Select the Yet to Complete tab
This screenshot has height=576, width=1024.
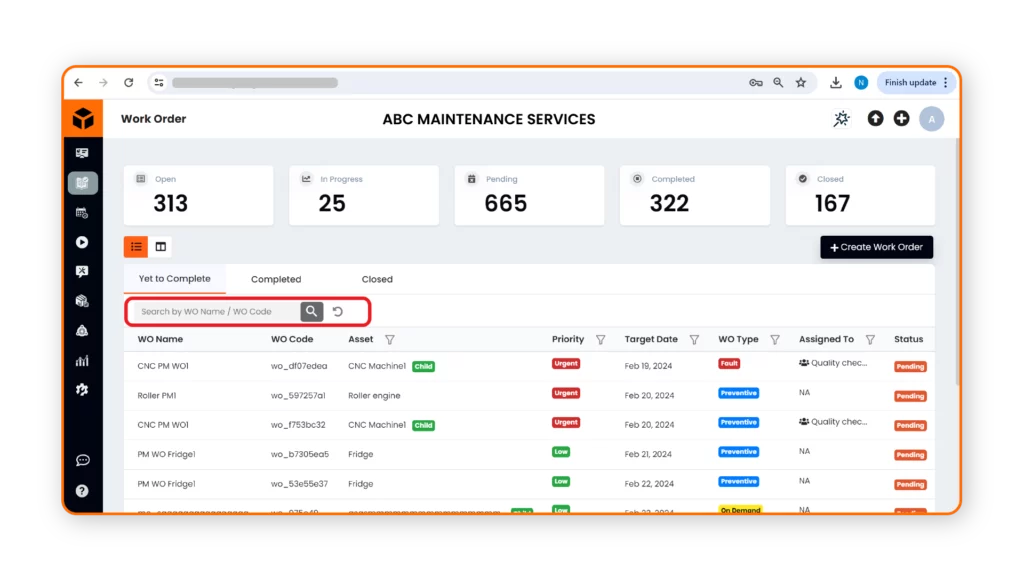[x=174, y=279]
